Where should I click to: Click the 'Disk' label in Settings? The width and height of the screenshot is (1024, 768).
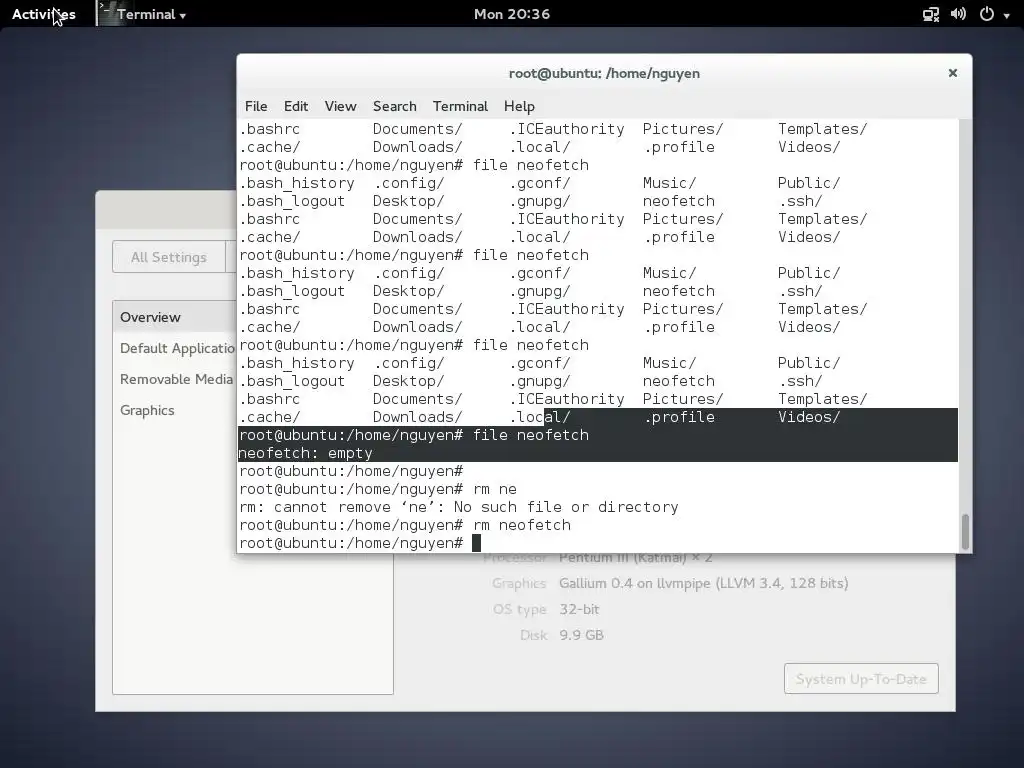point(533,635)
